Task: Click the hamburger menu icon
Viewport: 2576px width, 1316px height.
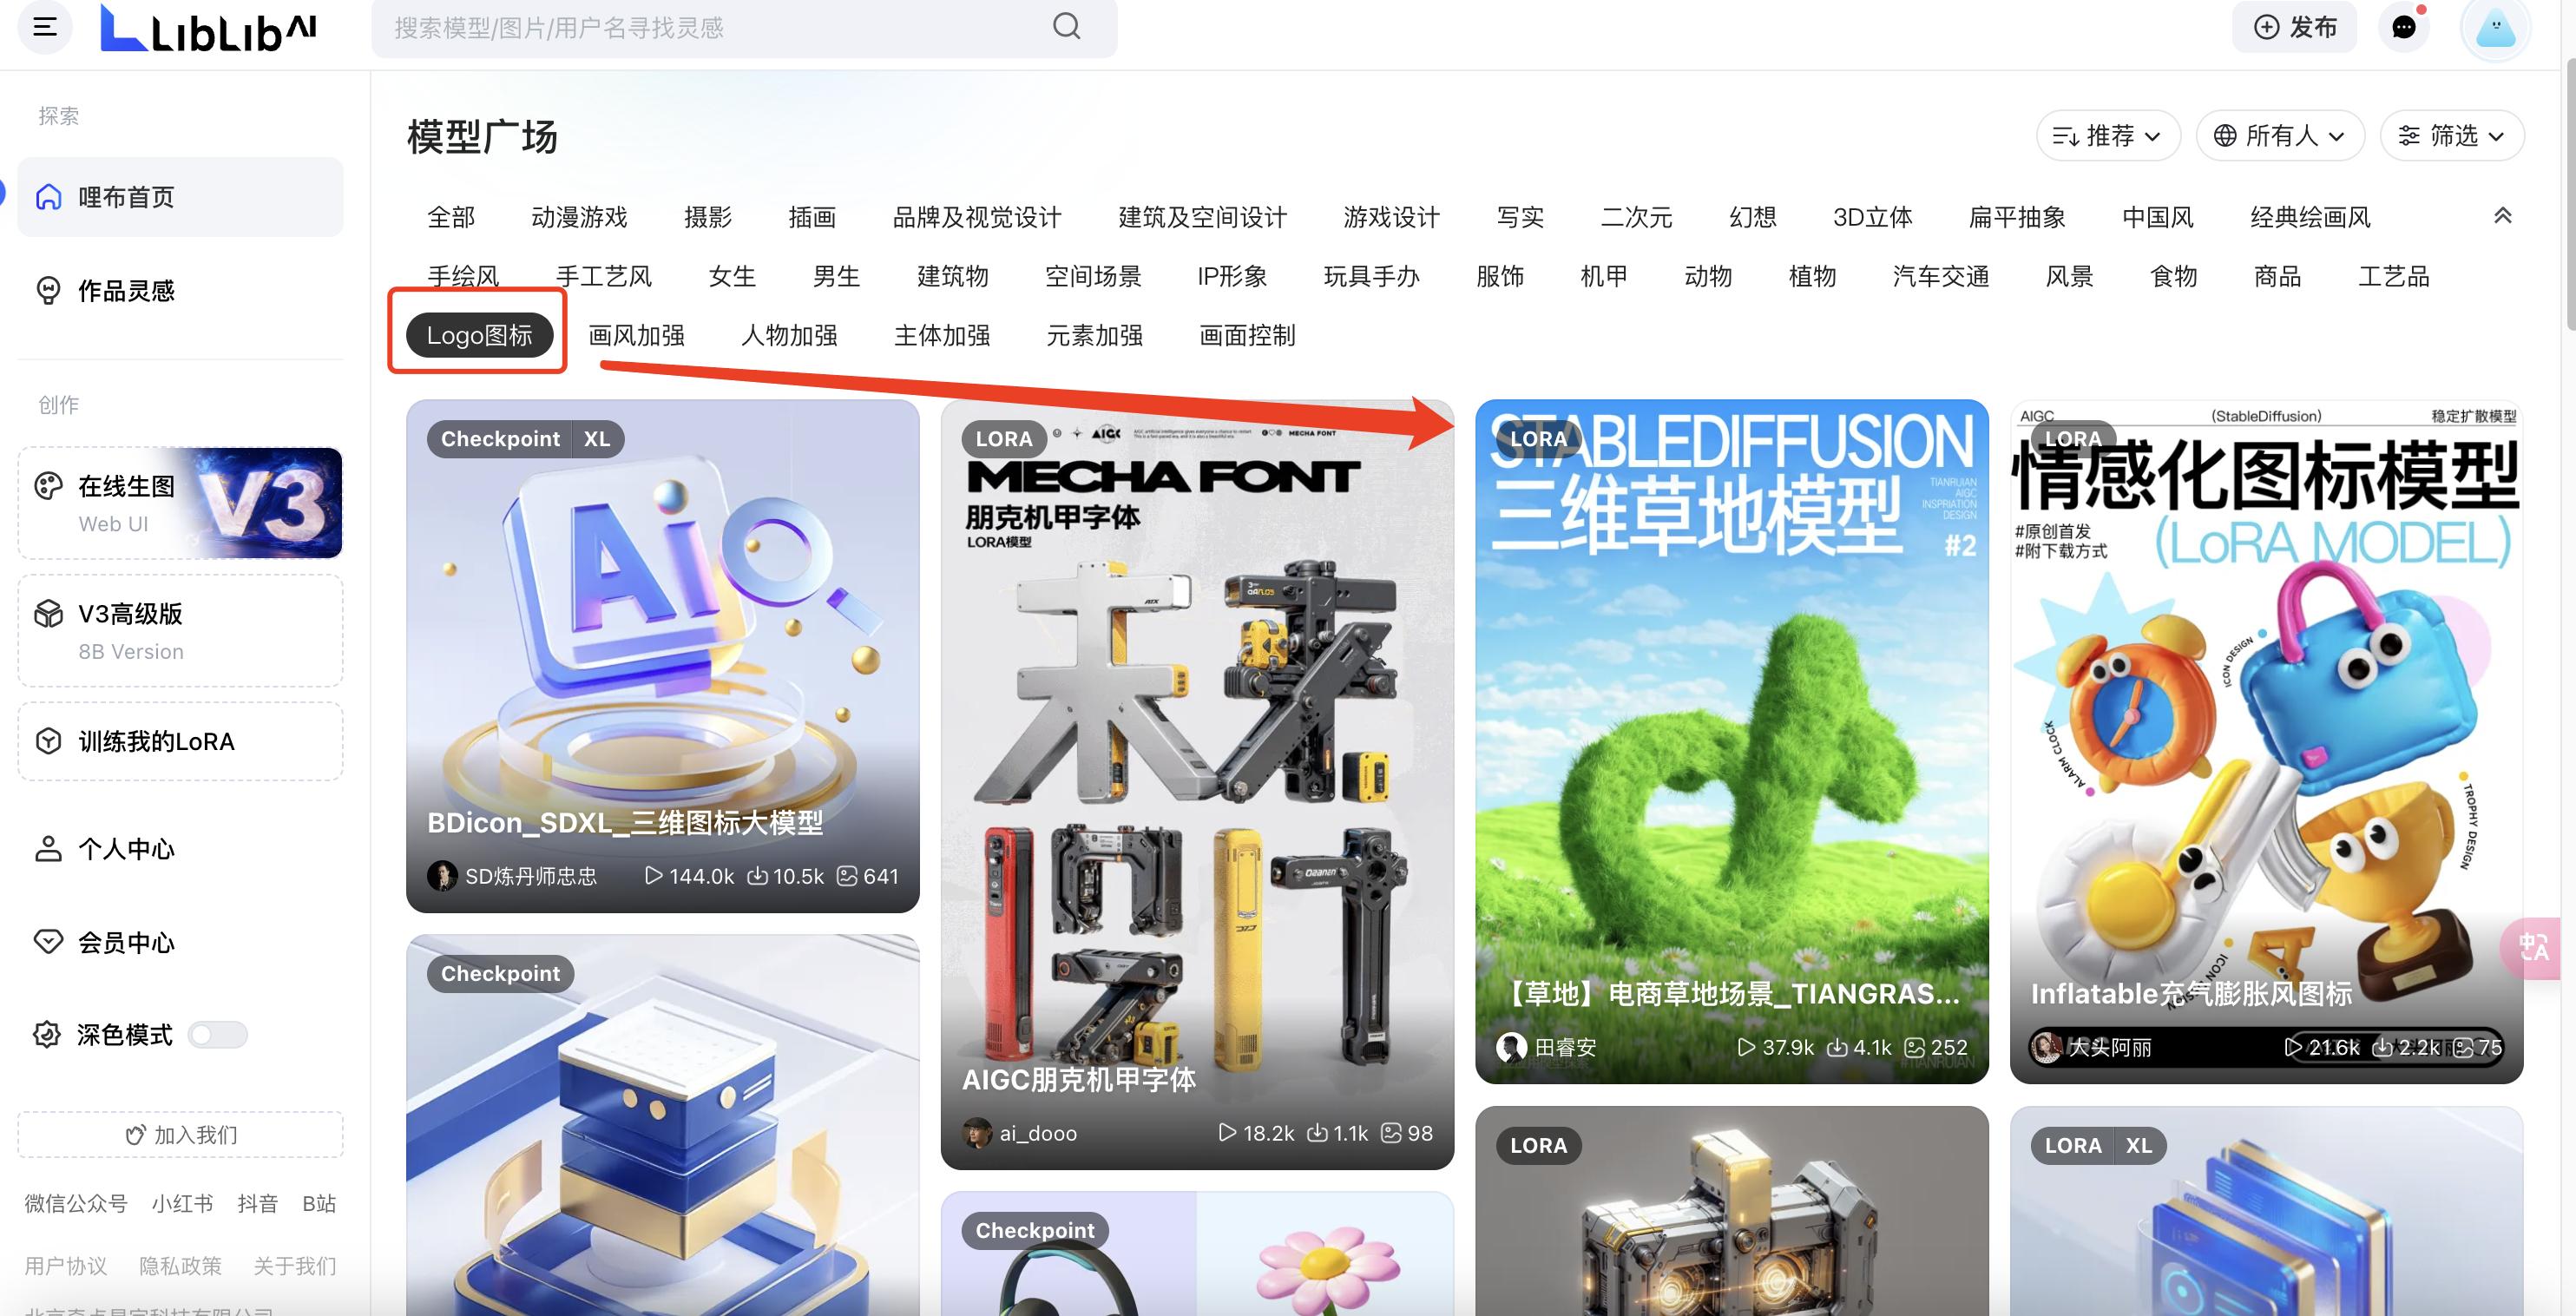Action: coord(45,27)
